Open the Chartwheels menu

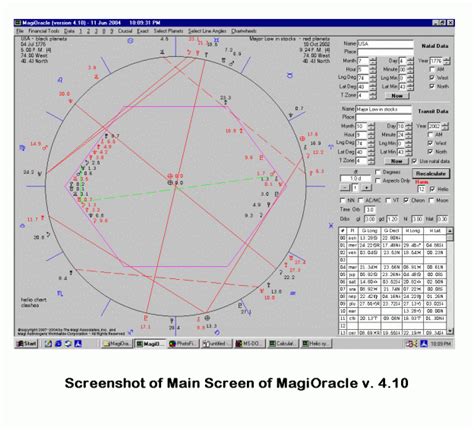click(244, 31)
